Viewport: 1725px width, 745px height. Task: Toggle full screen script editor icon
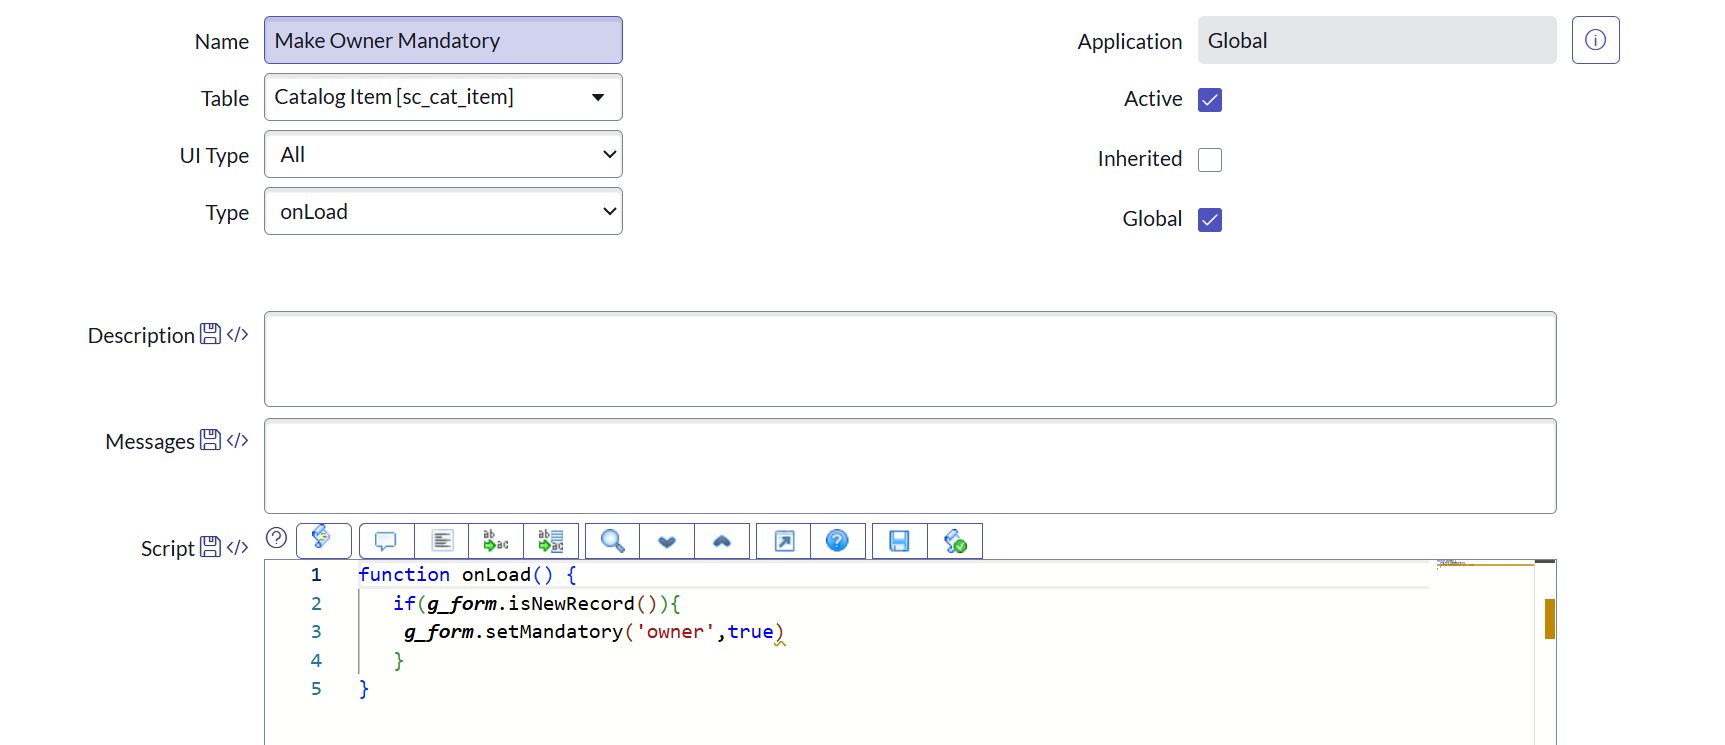click(x=784, y=541)
